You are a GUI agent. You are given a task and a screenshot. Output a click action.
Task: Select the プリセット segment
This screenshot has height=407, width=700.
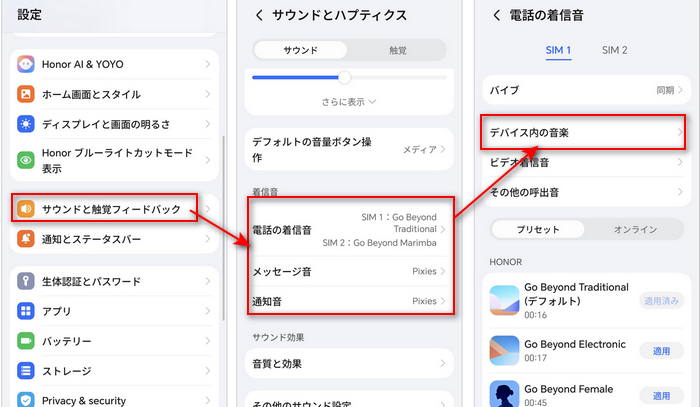[538, 229]
